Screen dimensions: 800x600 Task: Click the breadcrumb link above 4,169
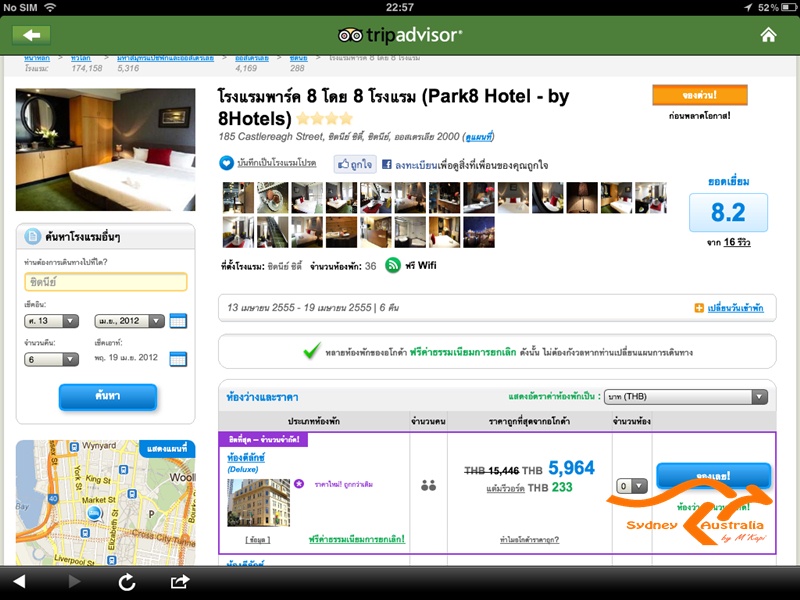(252, 58)
